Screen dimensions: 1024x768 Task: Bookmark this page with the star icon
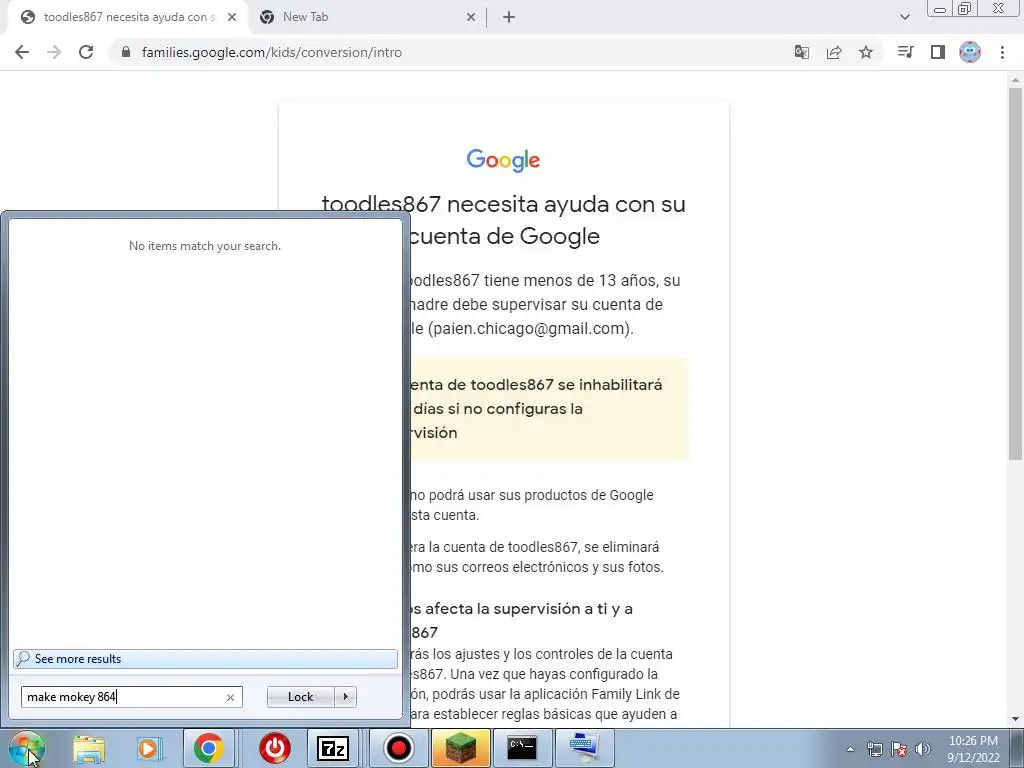click(x=866, y=52)
